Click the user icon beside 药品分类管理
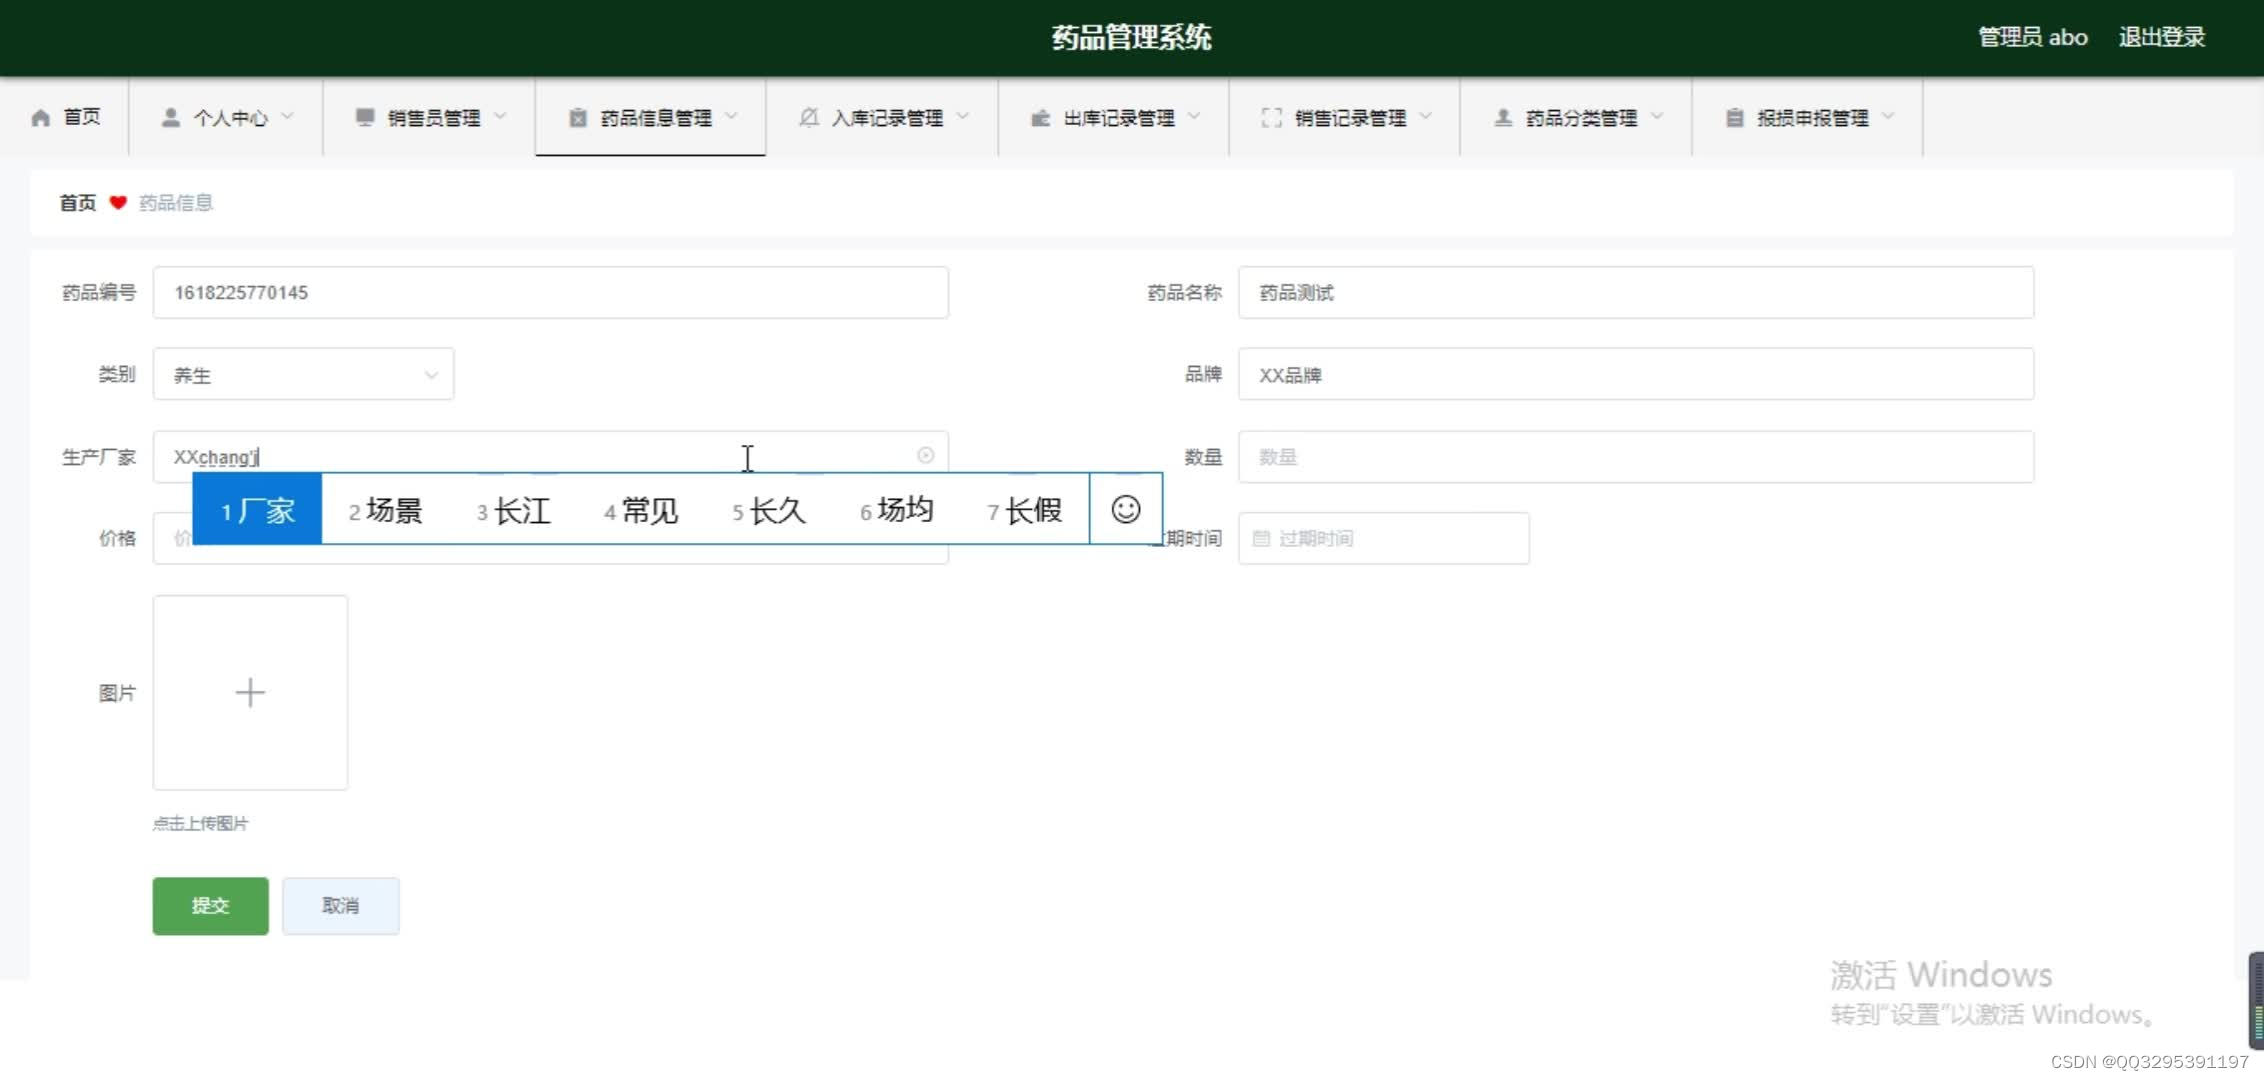Image resolution: width=2264 pixels, height=1080 pixels. pos(1503,118)
